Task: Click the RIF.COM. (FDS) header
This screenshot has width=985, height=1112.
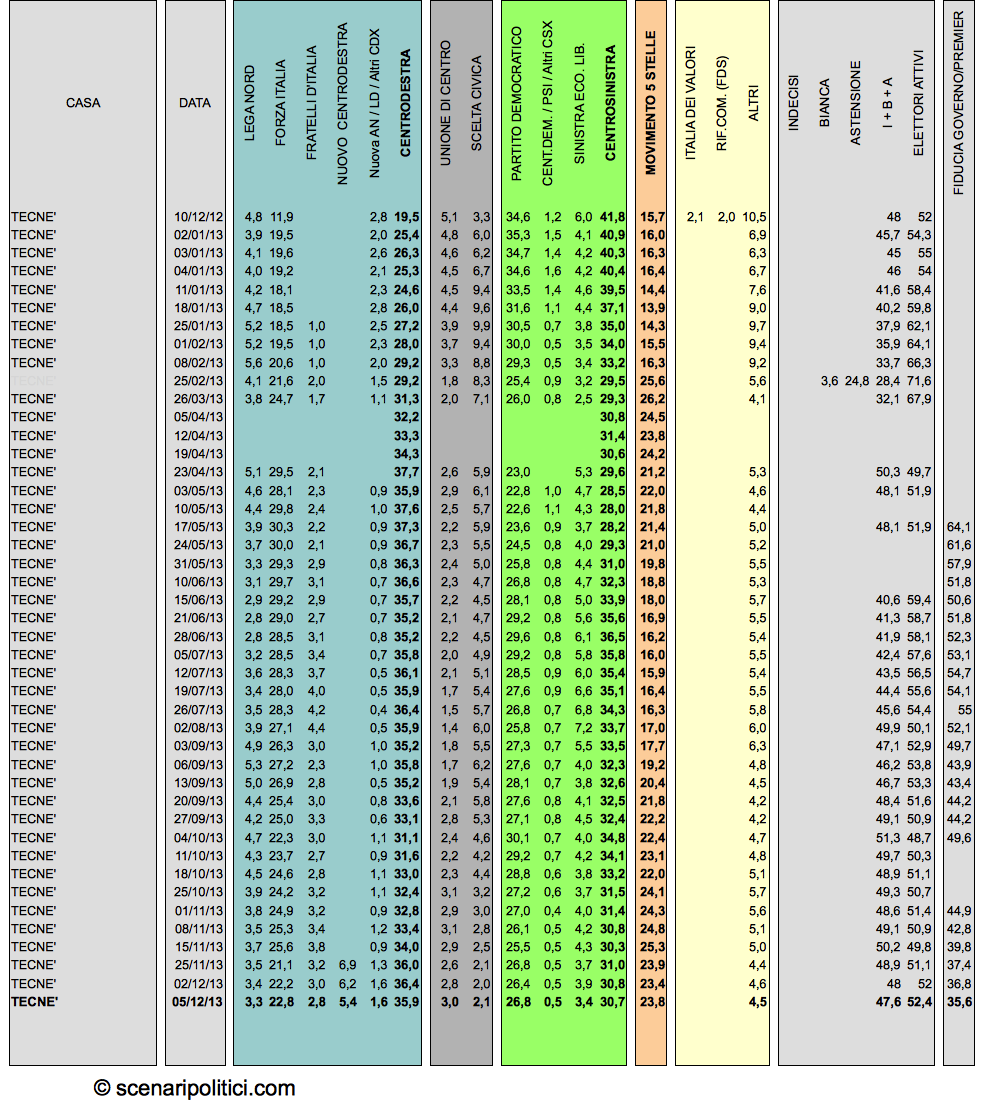Action: 722,104
